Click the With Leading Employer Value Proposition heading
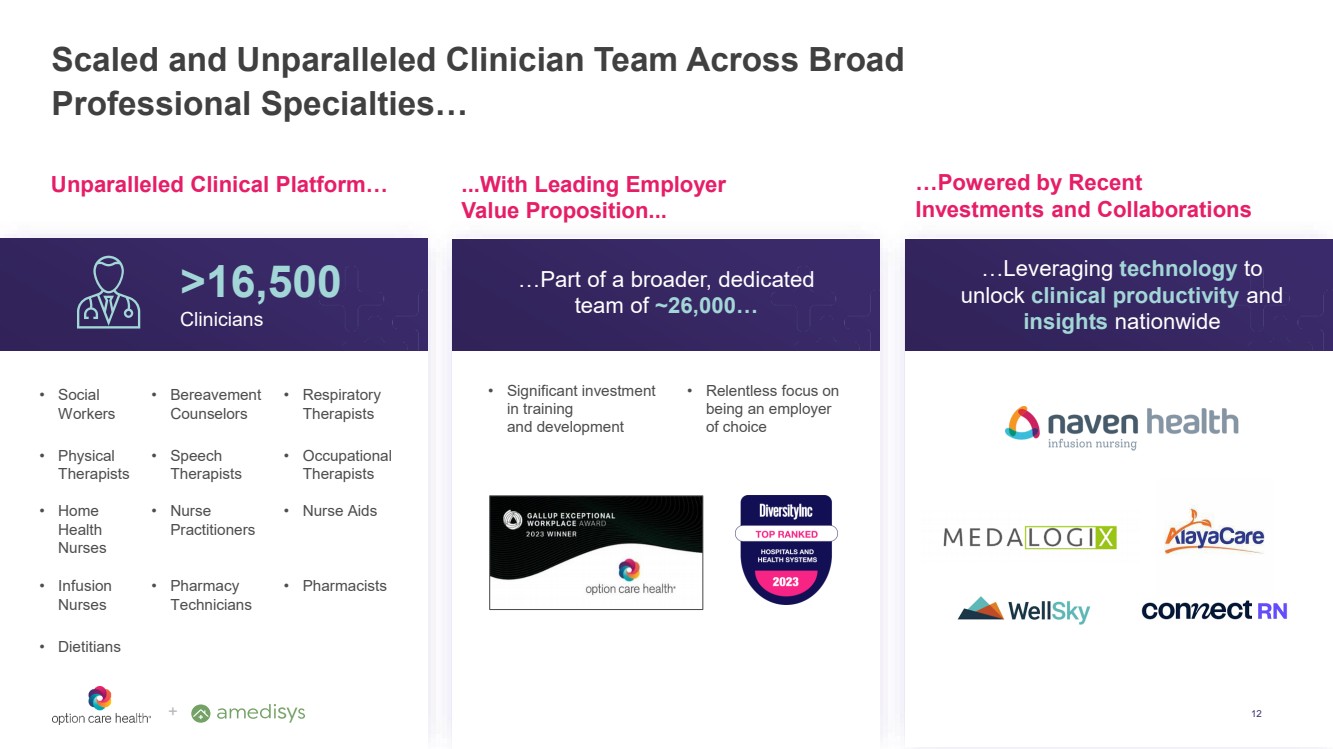Screen dimensions: 1333x749 (593, 197)
